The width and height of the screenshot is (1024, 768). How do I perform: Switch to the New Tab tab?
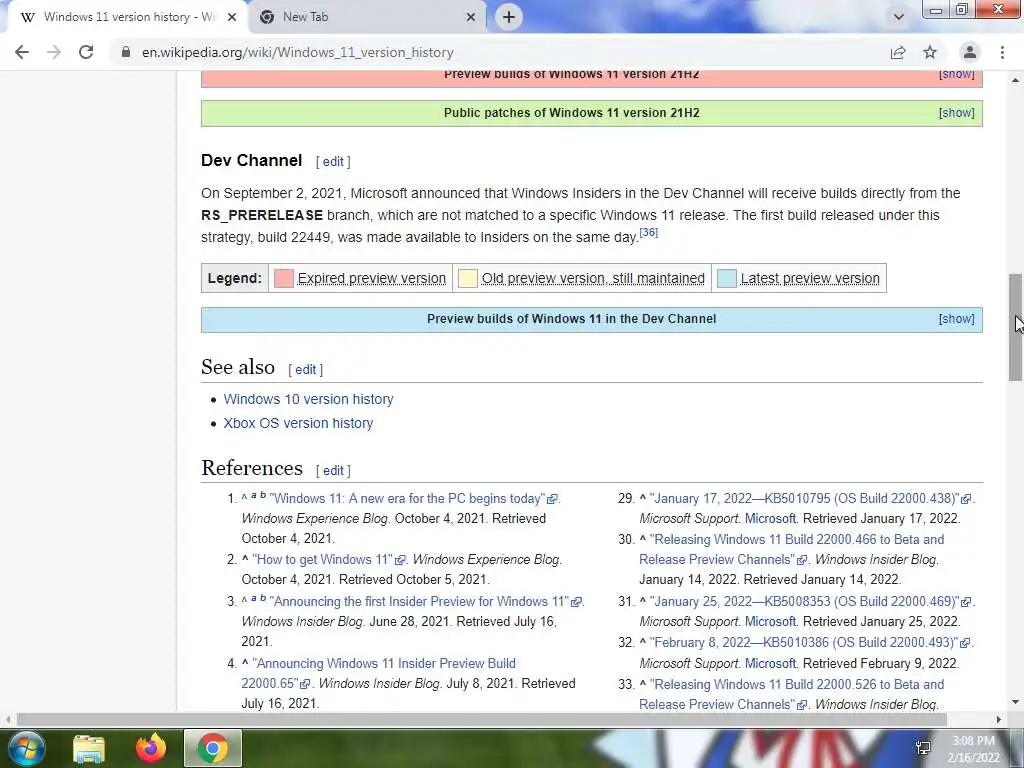coord(366,17)
